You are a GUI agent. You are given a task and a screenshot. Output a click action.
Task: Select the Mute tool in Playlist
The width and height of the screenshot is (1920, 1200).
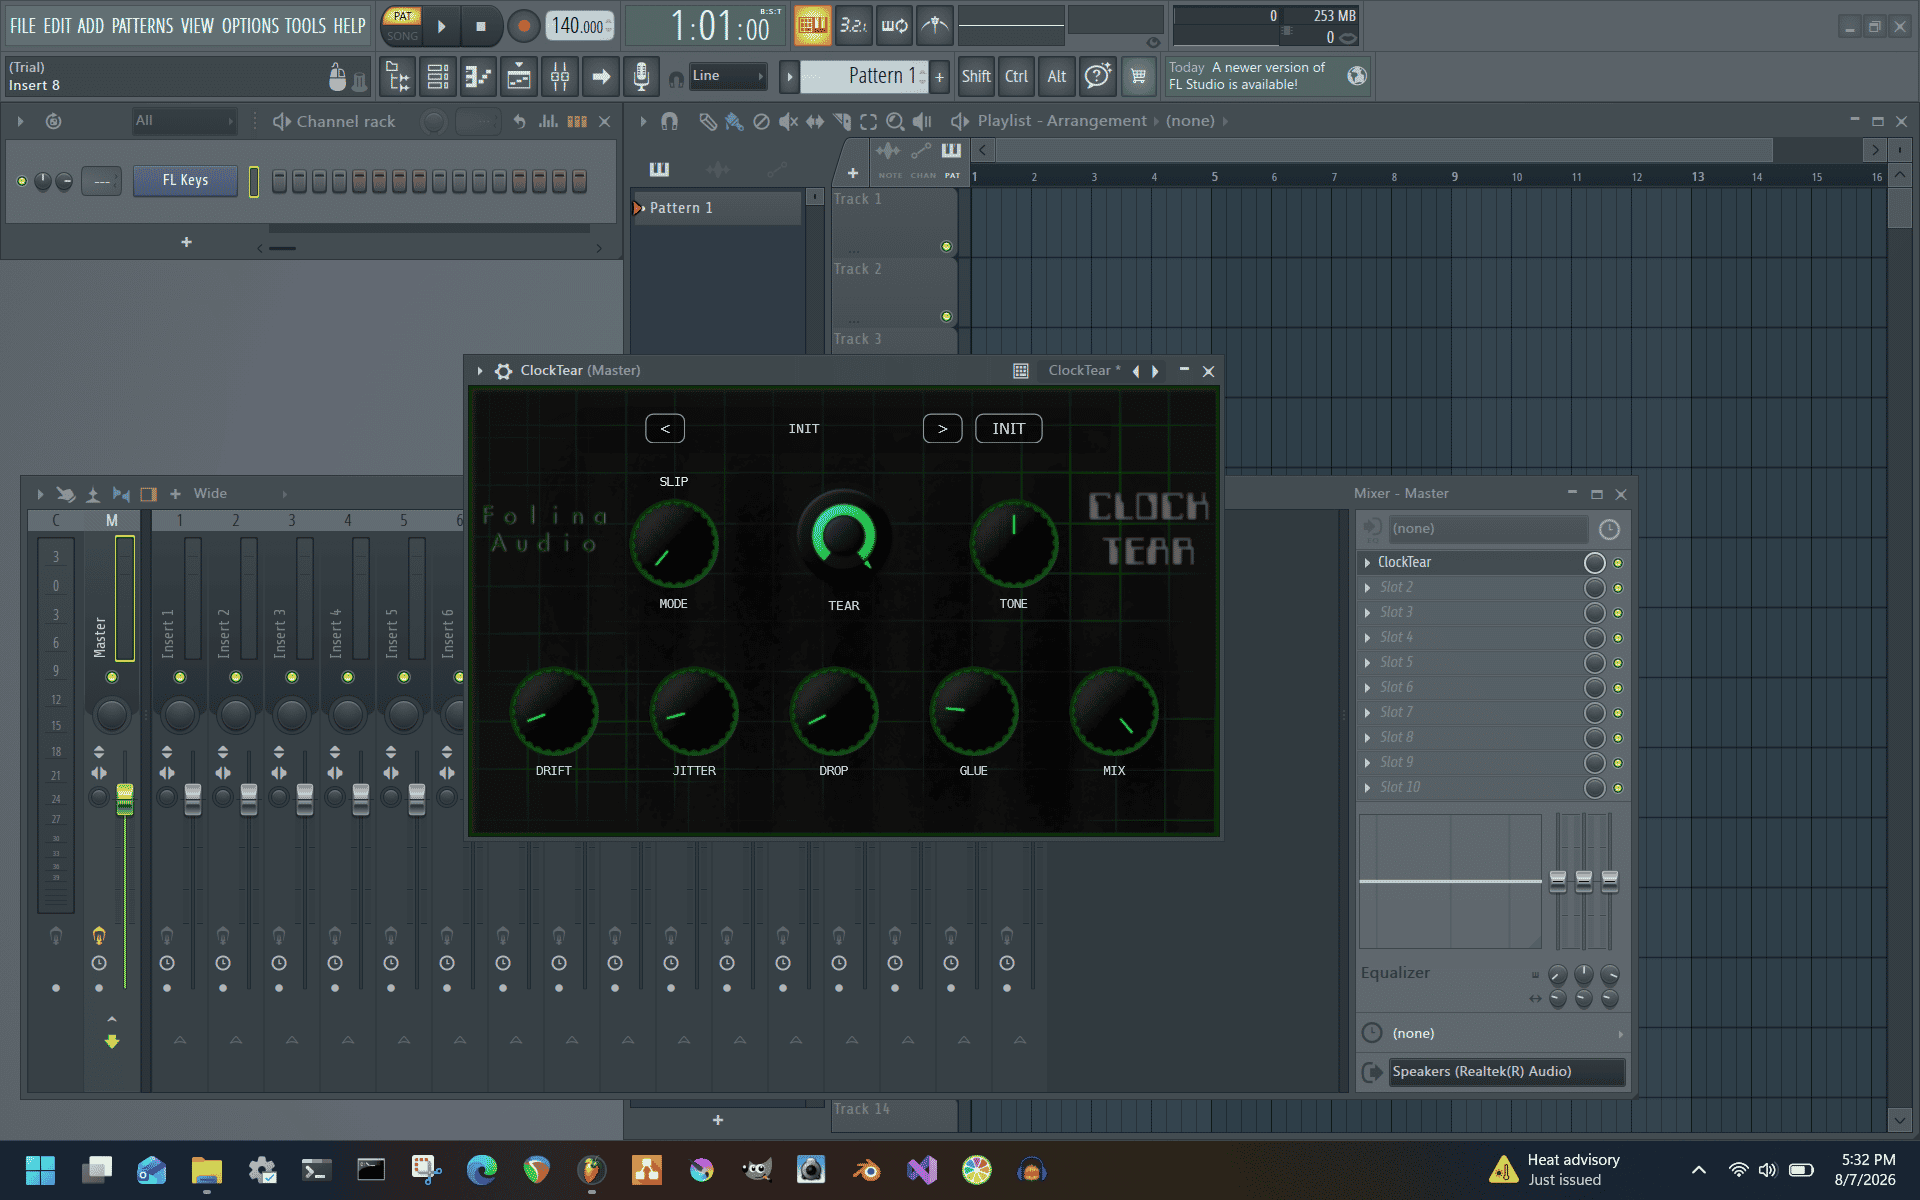tap(788, 121)
